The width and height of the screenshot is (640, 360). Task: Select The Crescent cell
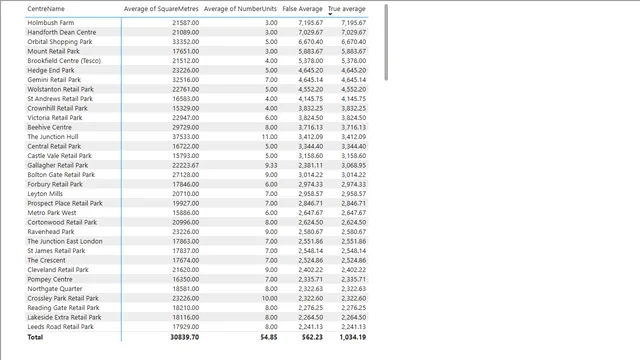click(46, 260)
